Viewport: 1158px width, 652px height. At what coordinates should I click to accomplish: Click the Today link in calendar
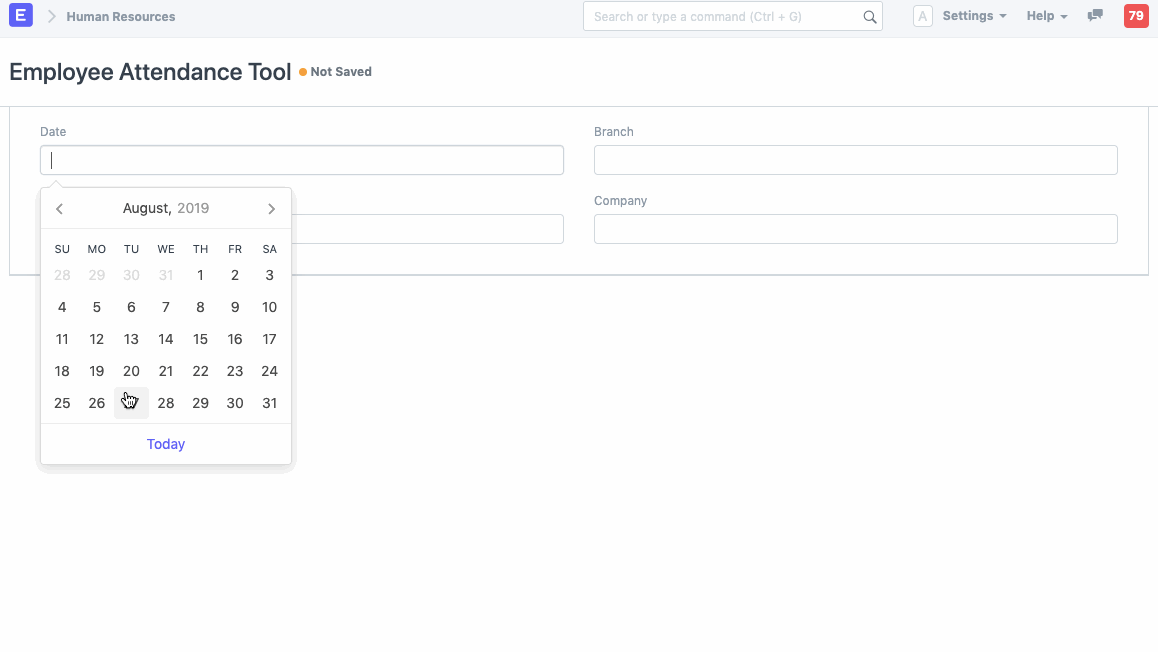(166, 444)
